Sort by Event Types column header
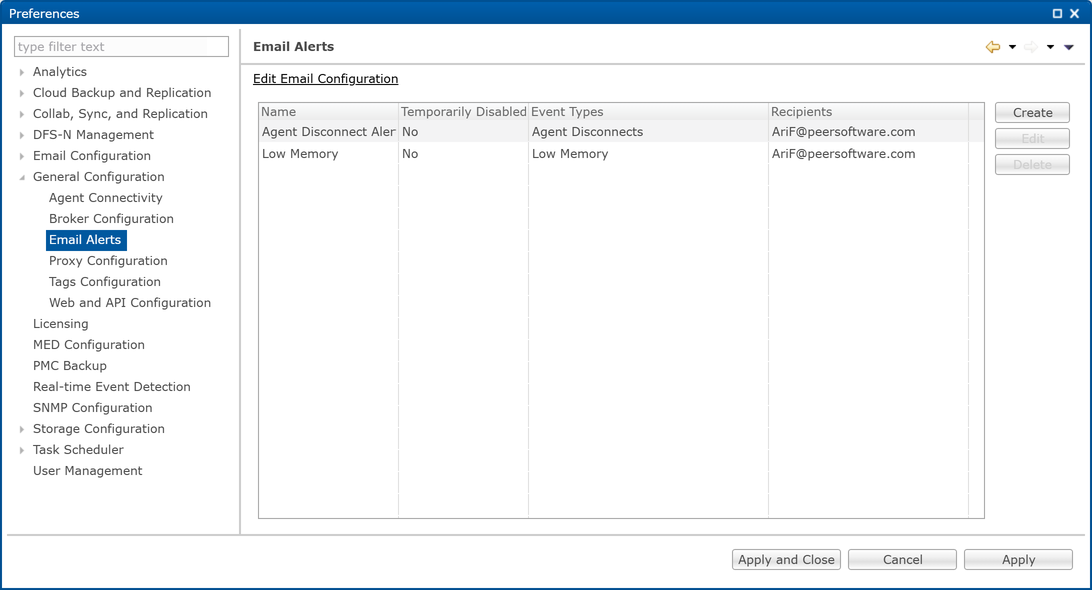Image resolution: width=1092 pixels, height=590 pixels. [648, 111]
